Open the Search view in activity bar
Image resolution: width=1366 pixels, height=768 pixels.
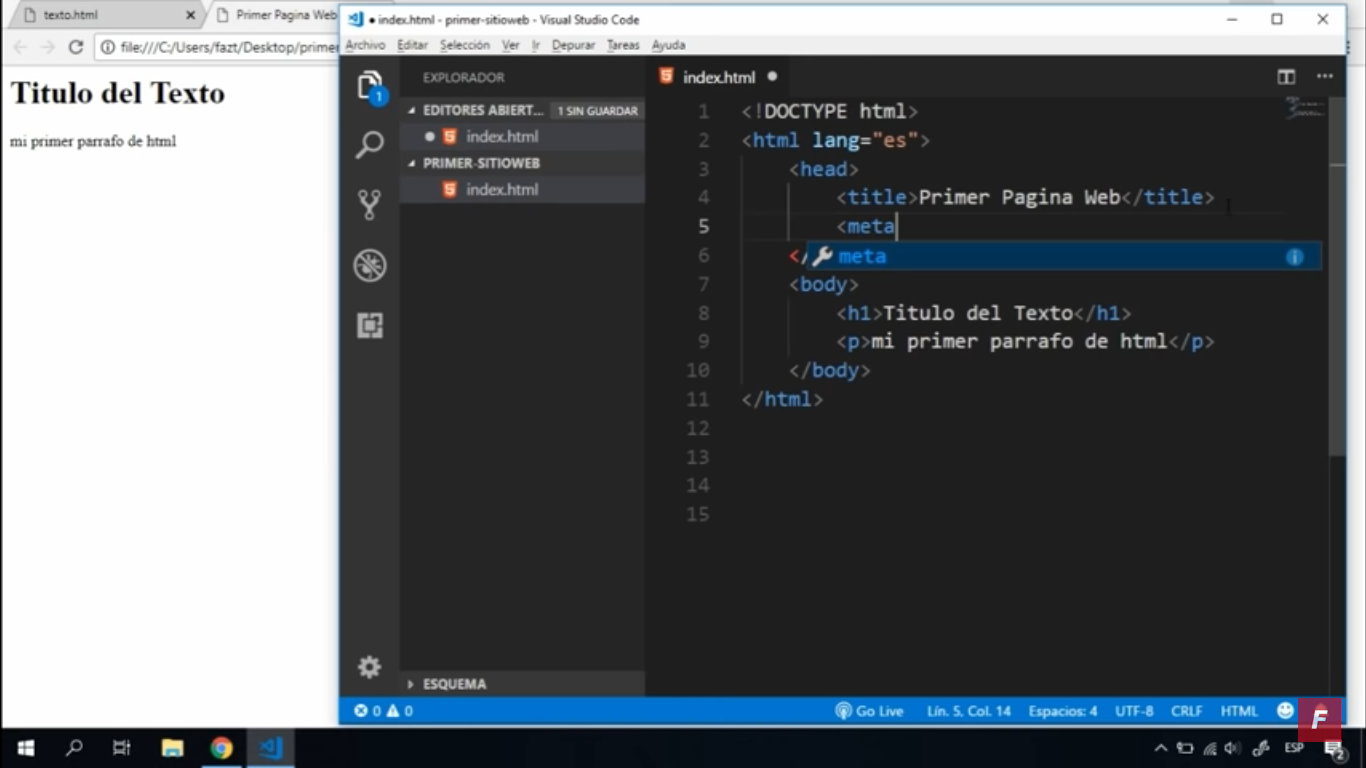370,145
